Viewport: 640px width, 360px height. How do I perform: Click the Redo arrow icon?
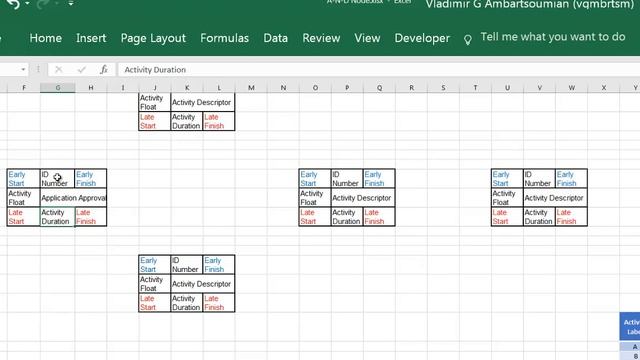42,4
